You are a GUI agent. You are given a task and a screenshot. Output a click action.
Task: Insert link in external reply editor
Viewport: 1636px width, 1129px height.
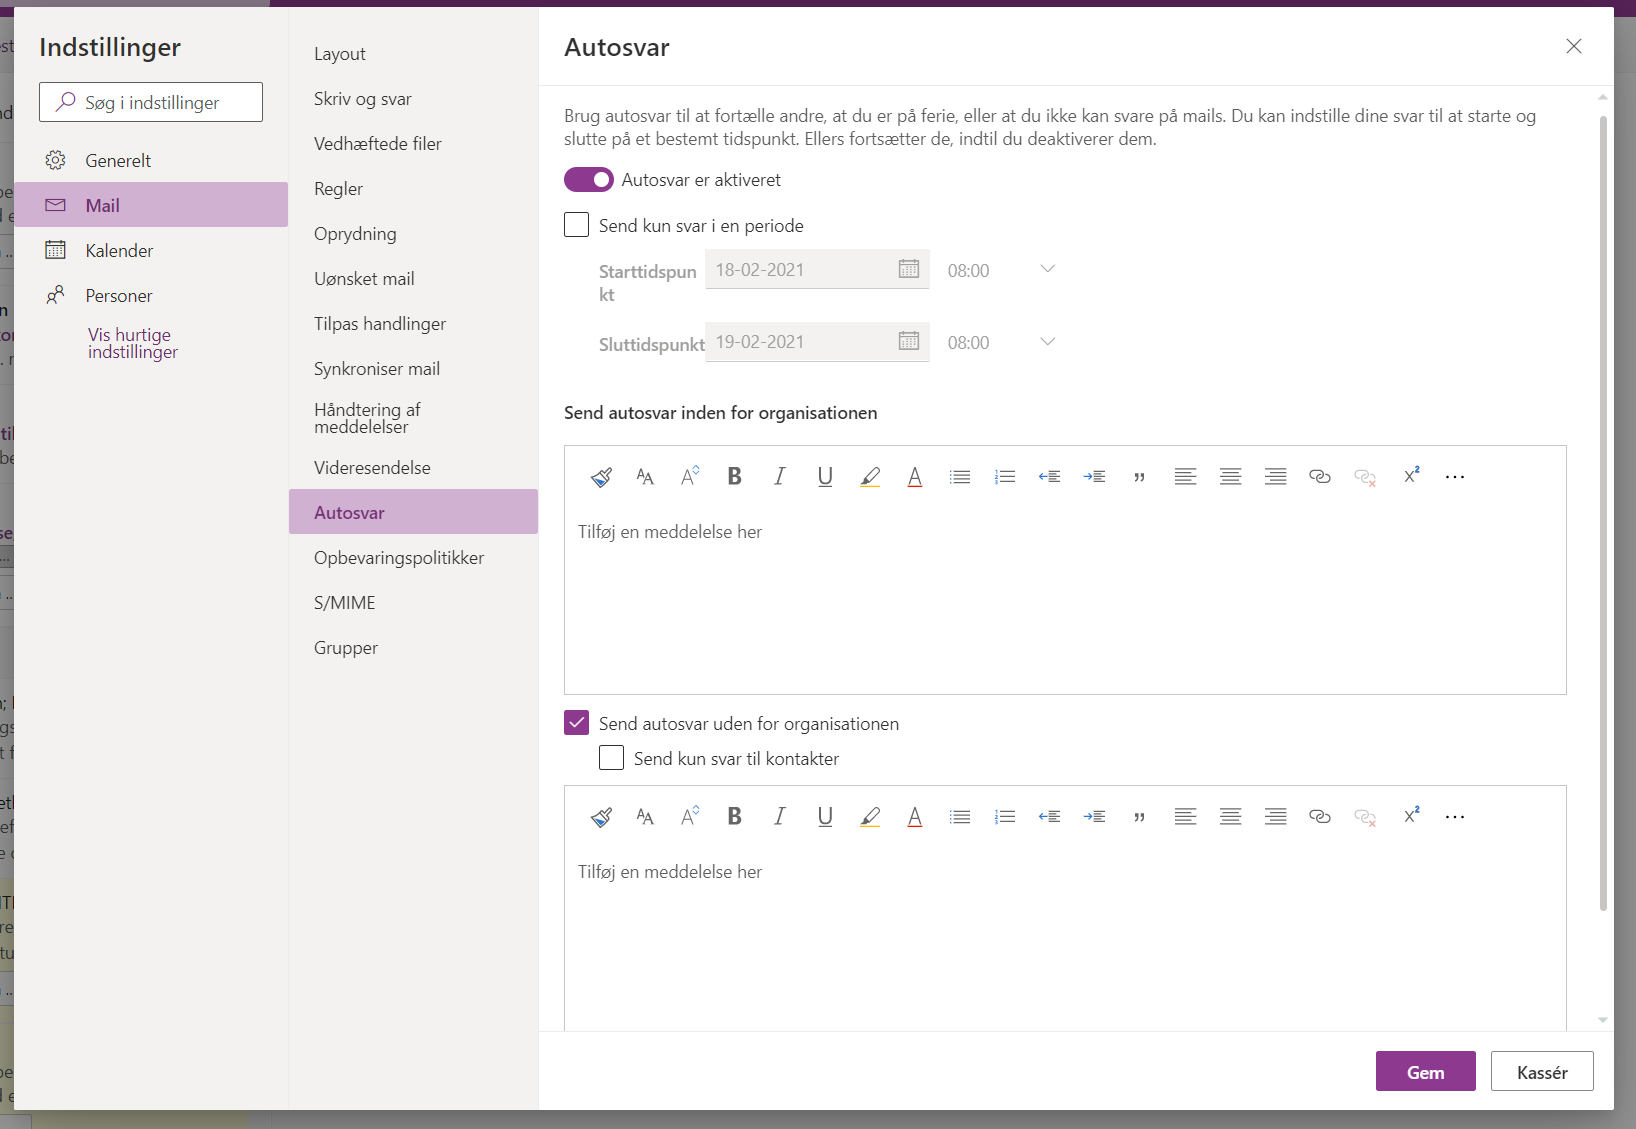pos(1320,817)
